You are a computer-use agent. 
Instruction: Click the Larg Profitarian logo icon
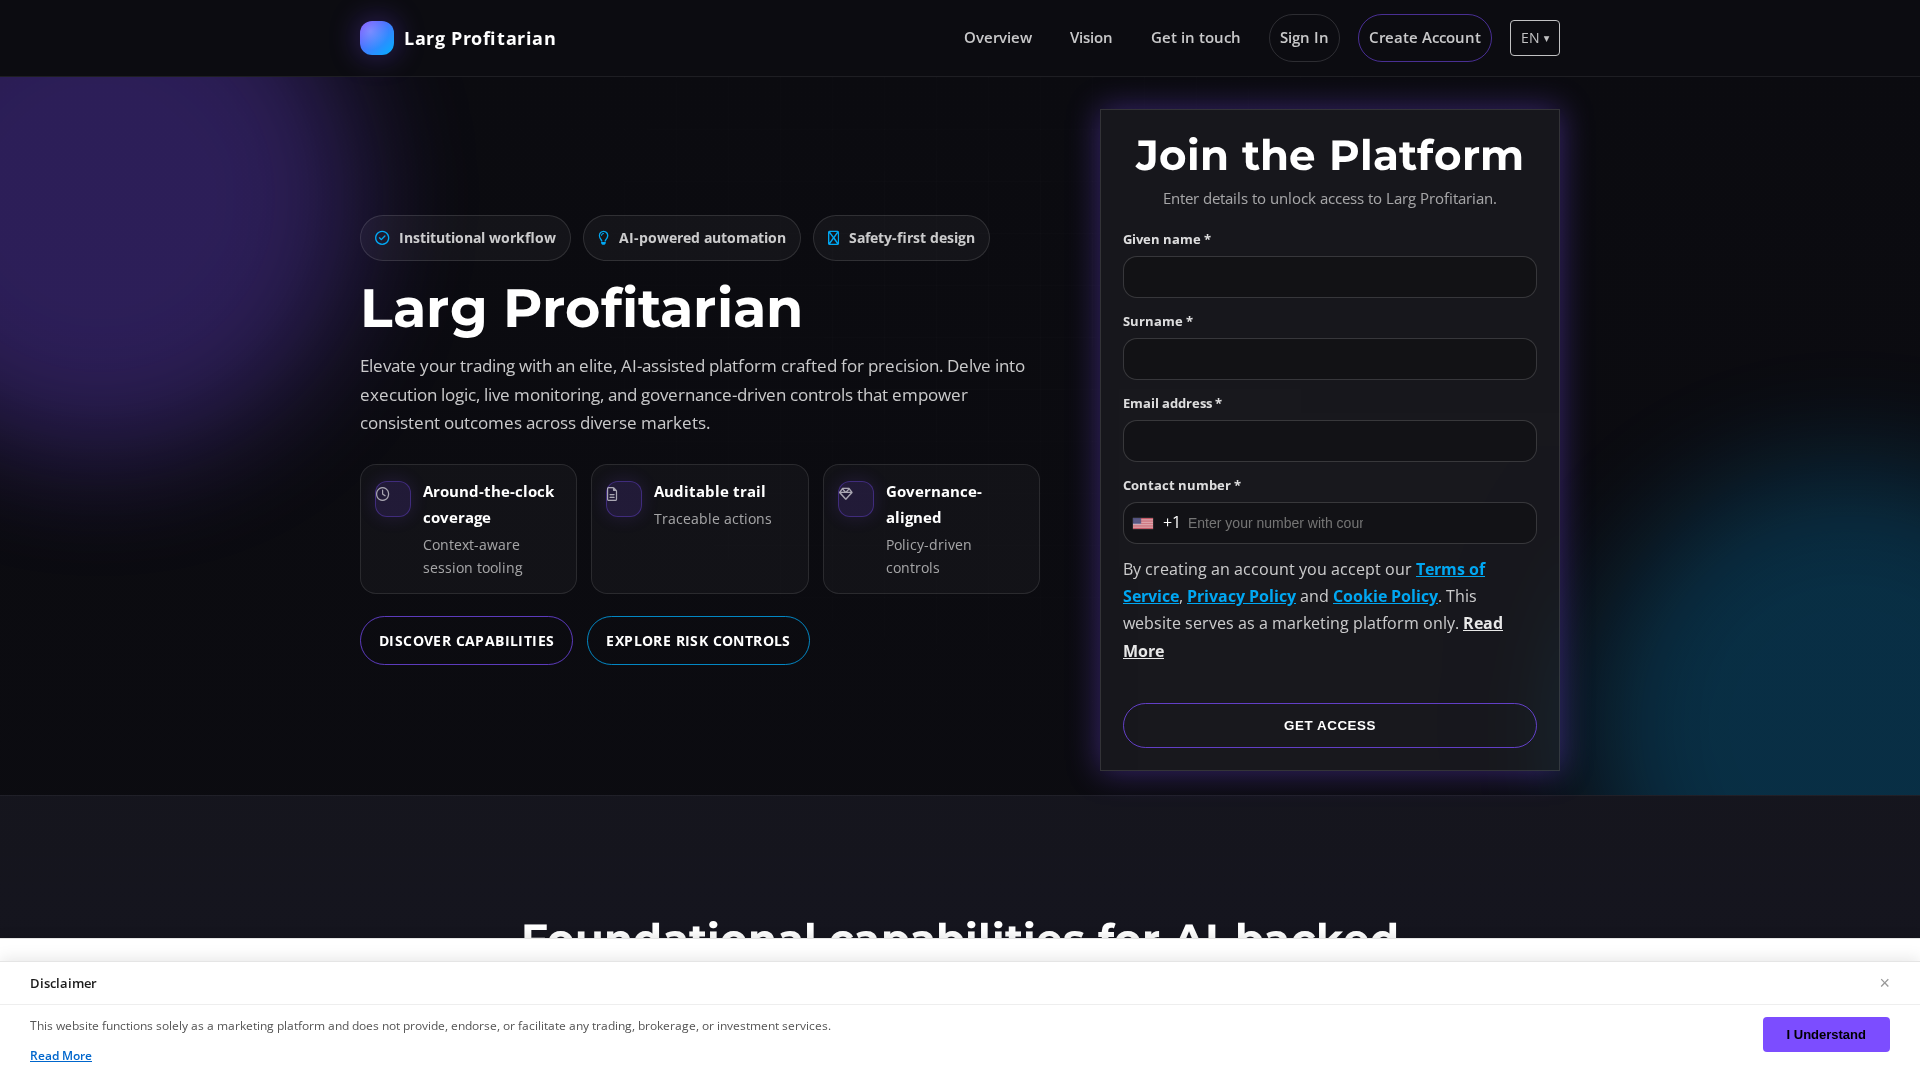pyautogui.click(x=377, y=38)
